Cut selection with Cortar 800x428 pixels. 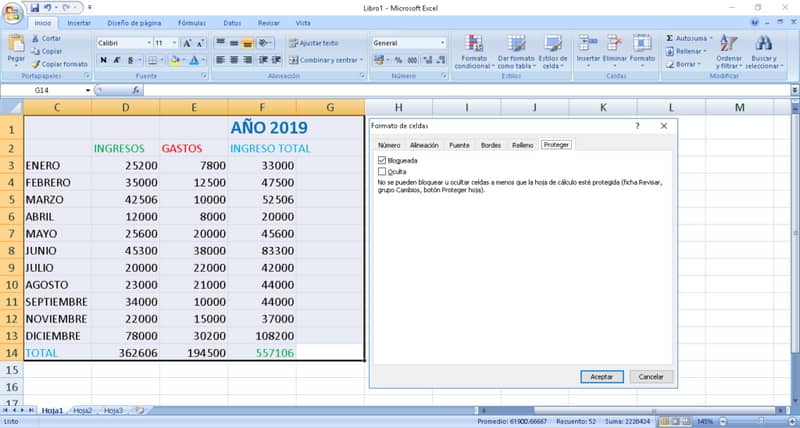pos(46,38)
